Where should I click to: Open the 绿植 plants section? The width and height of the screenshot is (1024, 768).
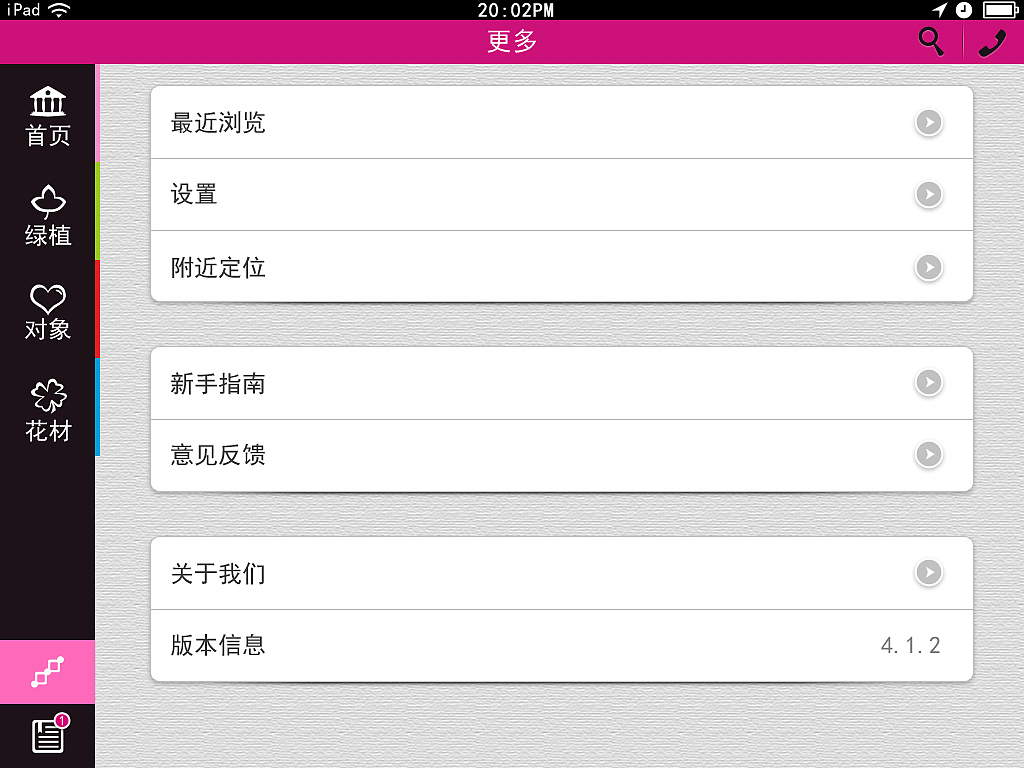point(48,215)
